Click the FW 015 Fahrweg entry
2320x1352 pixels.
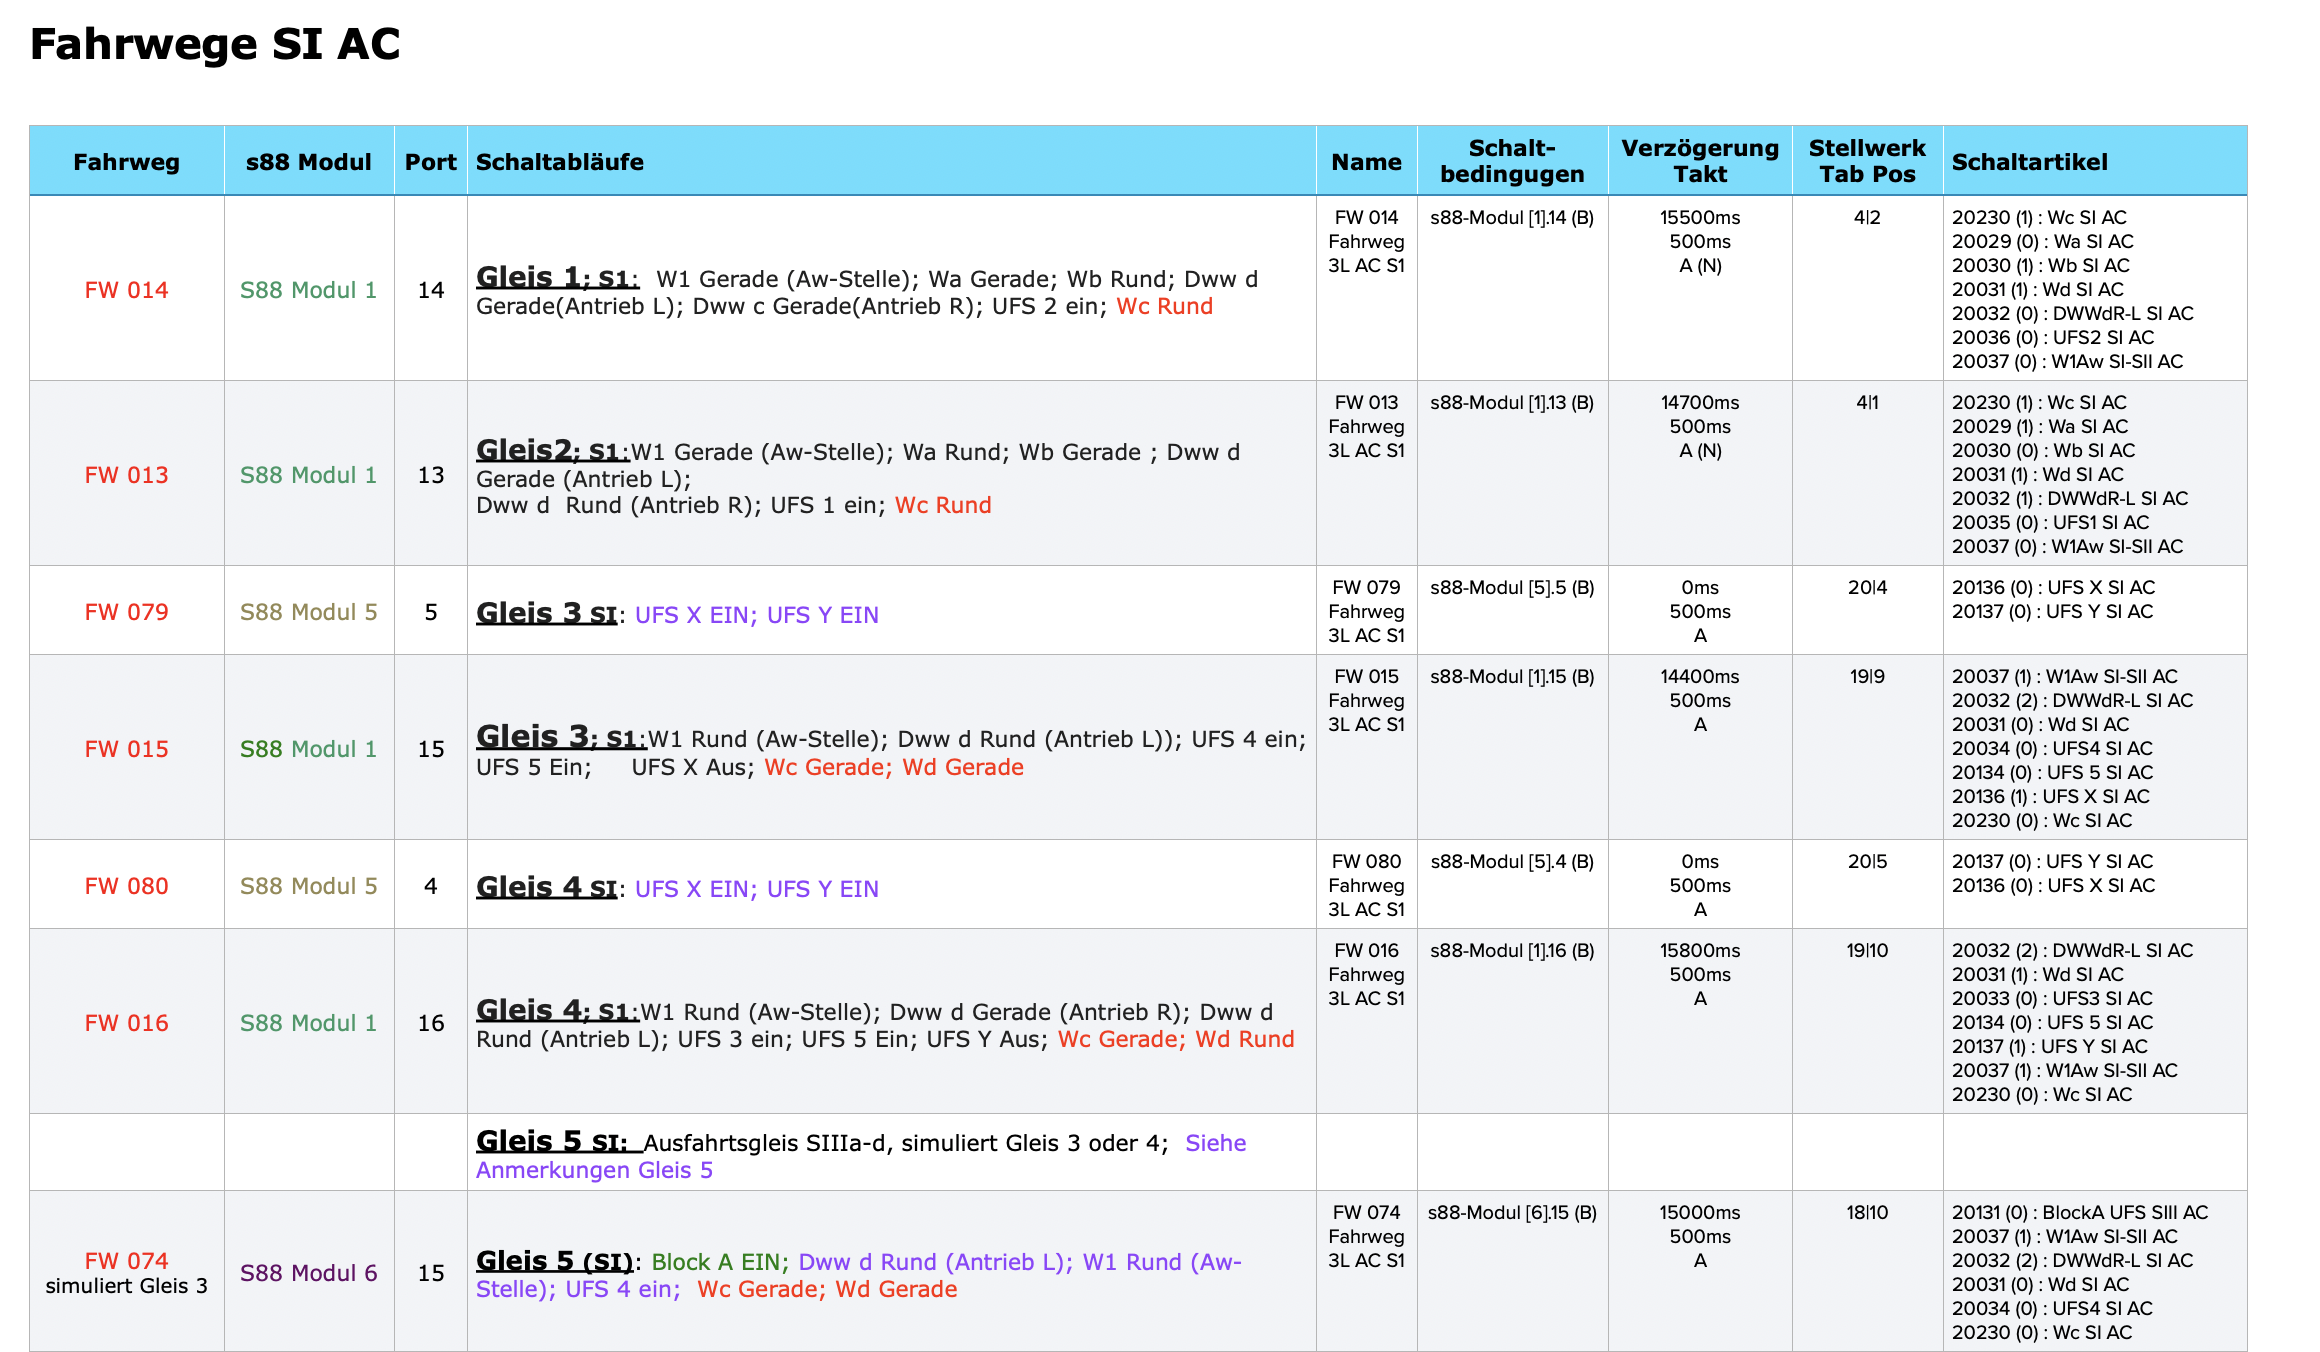(x=126, y=749)
